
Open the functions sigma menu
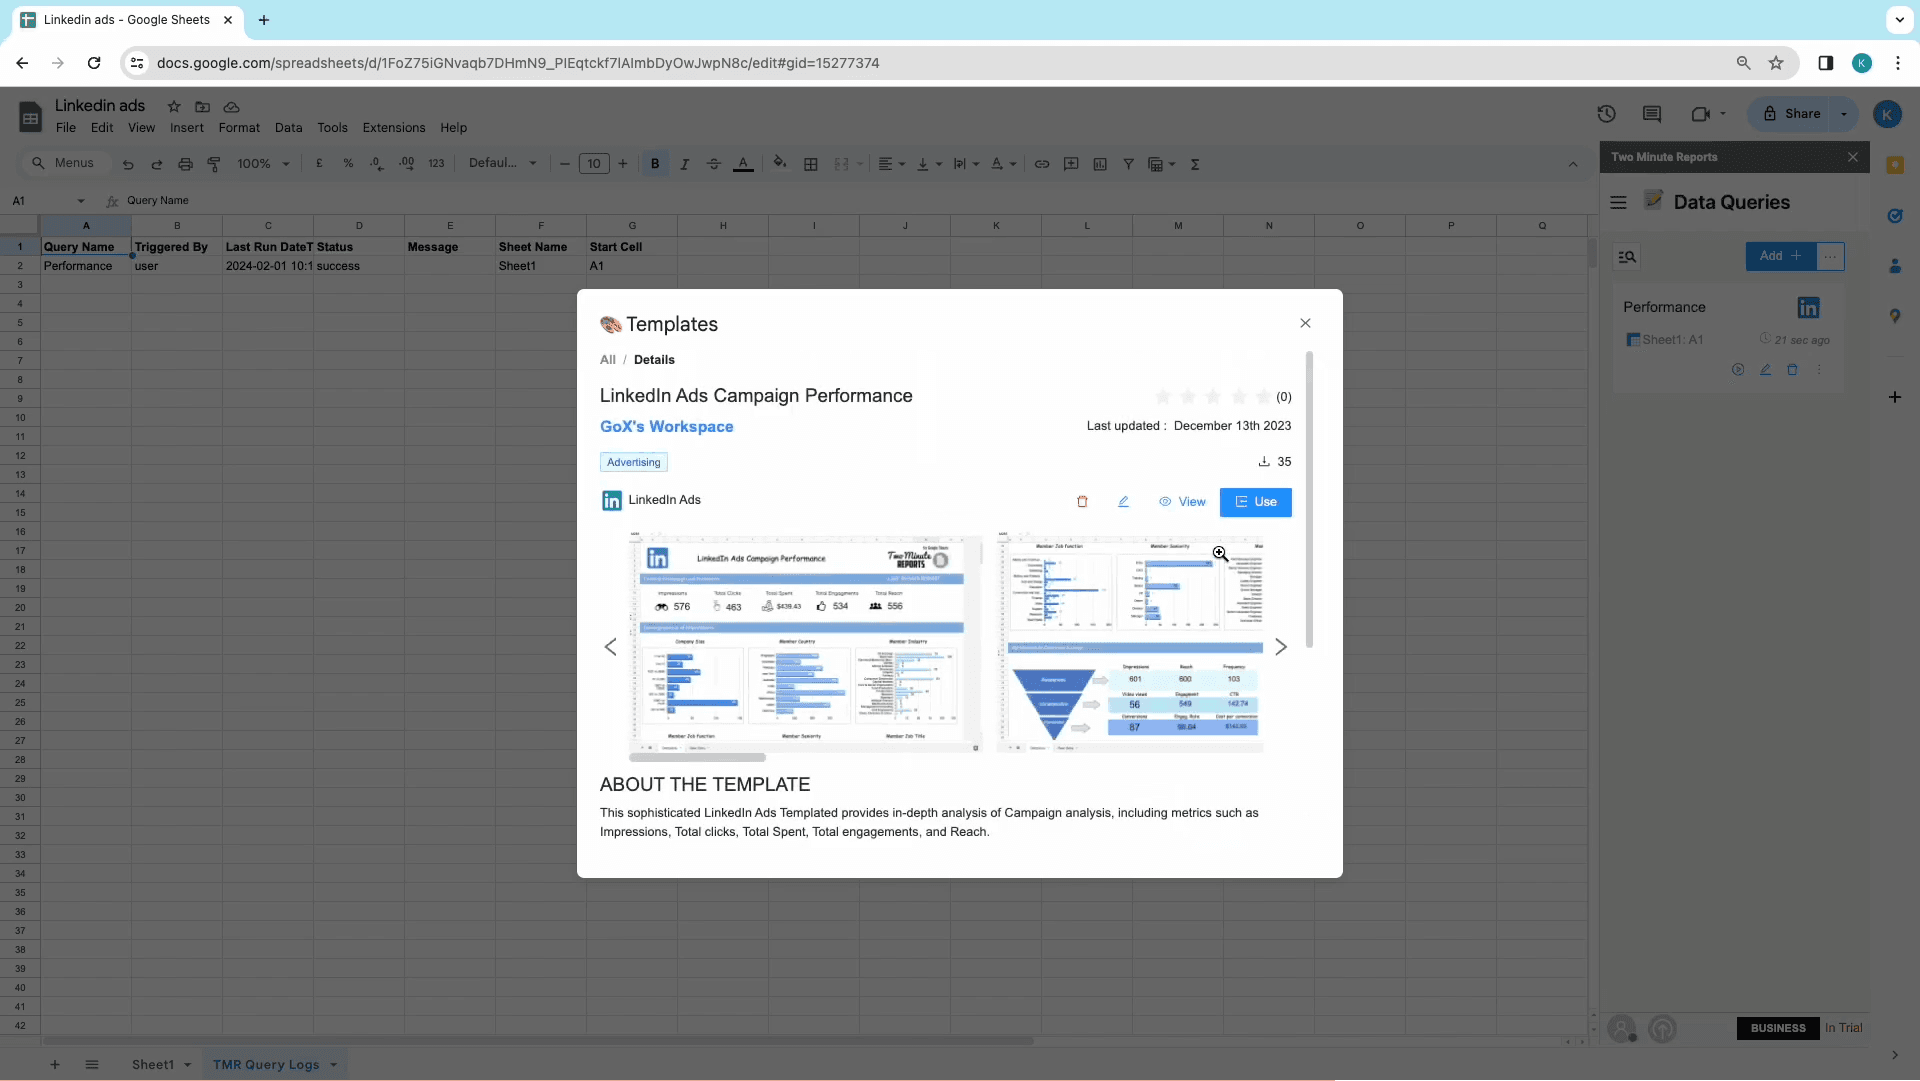pos(1195,164)
